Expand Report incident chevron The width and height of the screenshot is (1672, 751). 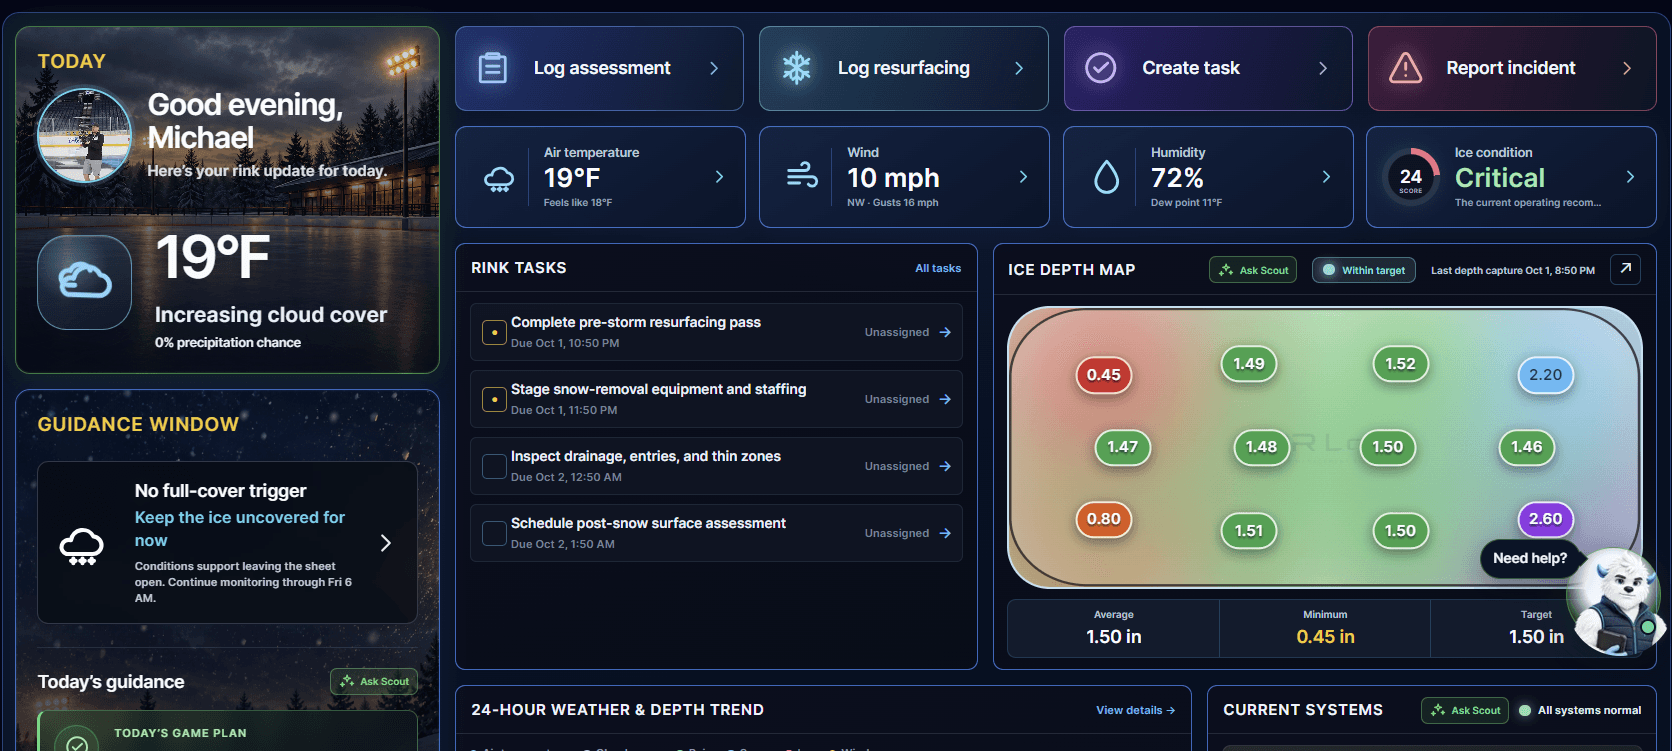1627,68
